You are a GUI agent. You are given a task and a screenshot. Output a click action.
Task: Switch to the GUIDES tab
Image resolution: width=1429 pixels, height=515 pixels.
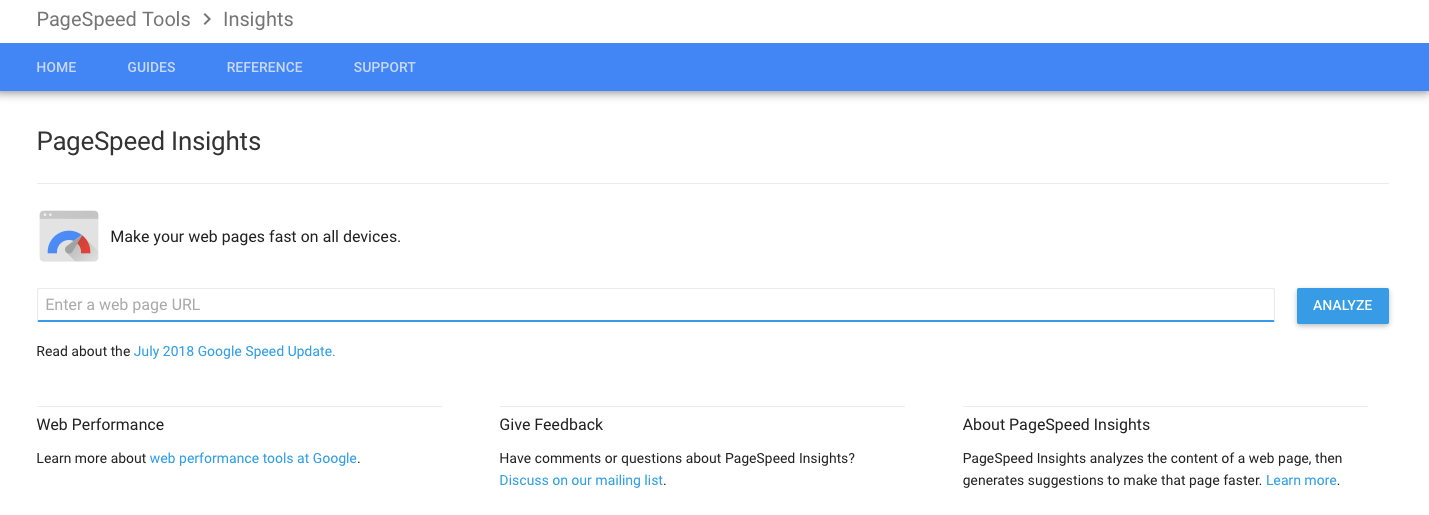pos(151,67)
